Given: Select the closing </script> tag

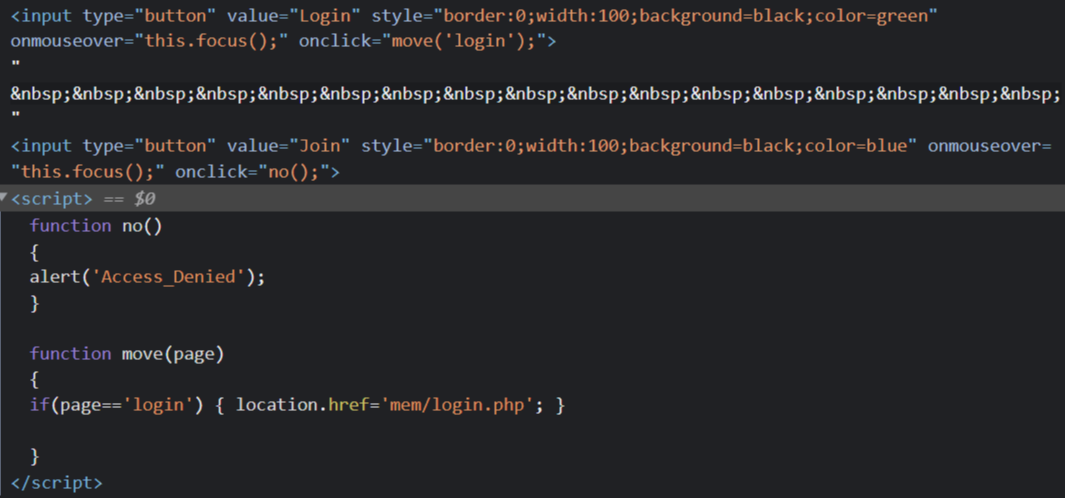Looking at the screenshot, I should 56,483.
